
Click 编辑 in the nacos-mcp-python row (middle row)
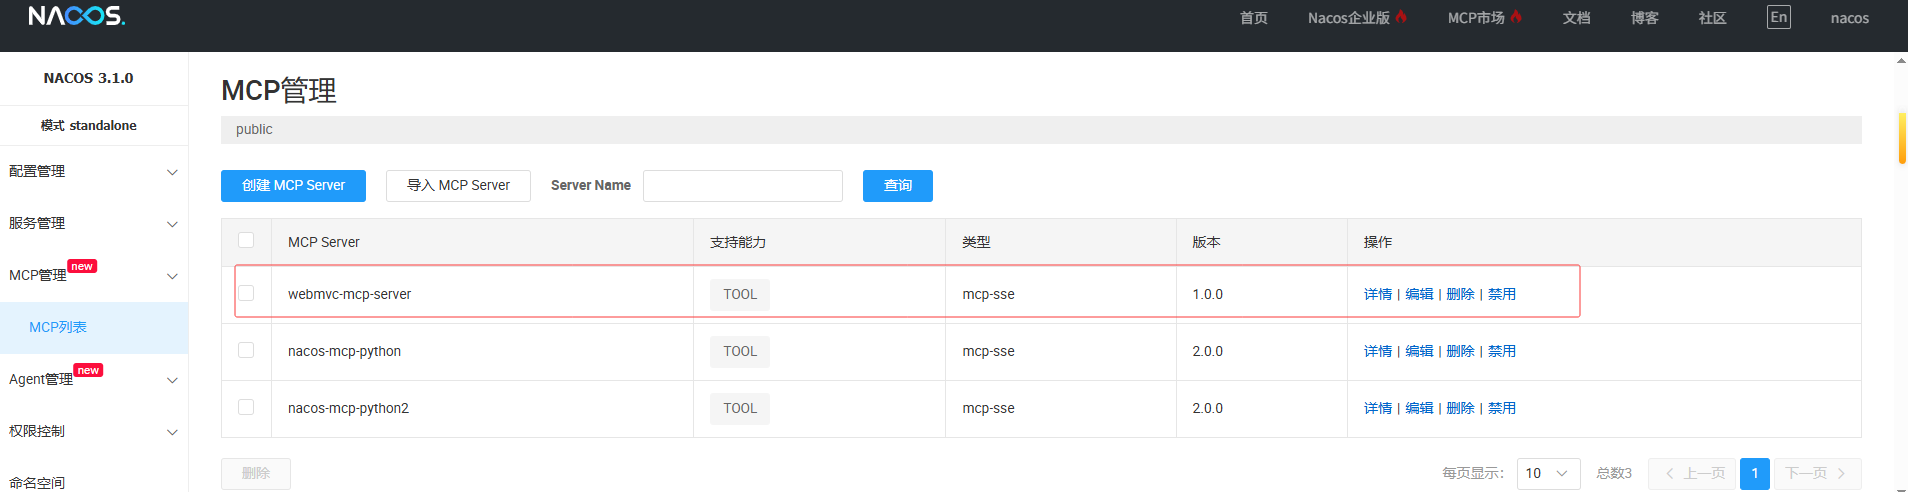pos(1419,351)
